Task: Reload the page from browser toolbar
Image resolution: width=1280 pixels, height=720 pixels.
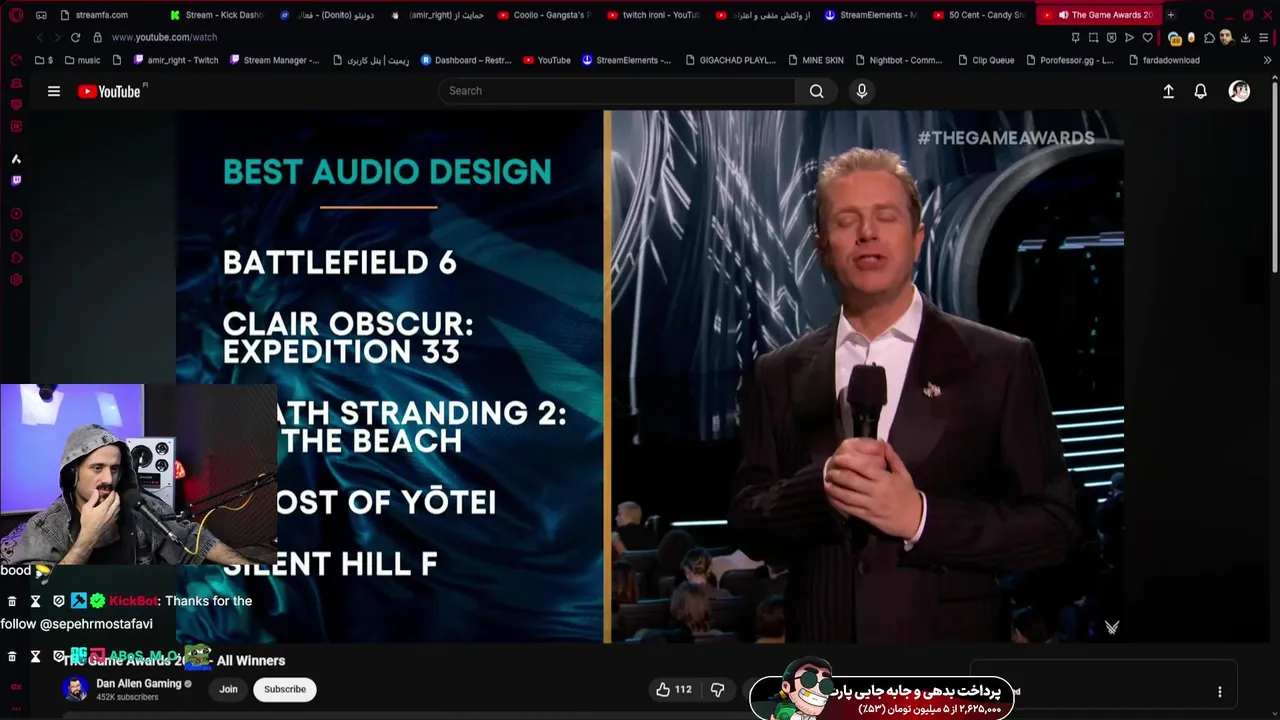Action: click(x=75, y=37)
